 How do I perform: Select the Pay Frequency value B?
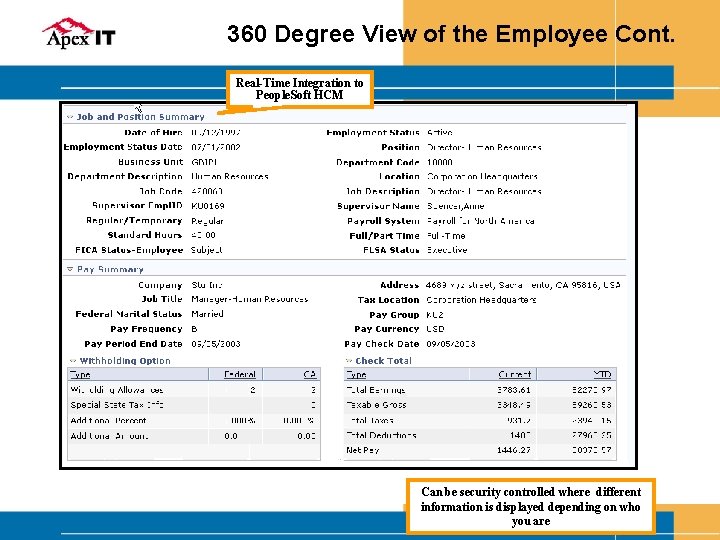194,329
